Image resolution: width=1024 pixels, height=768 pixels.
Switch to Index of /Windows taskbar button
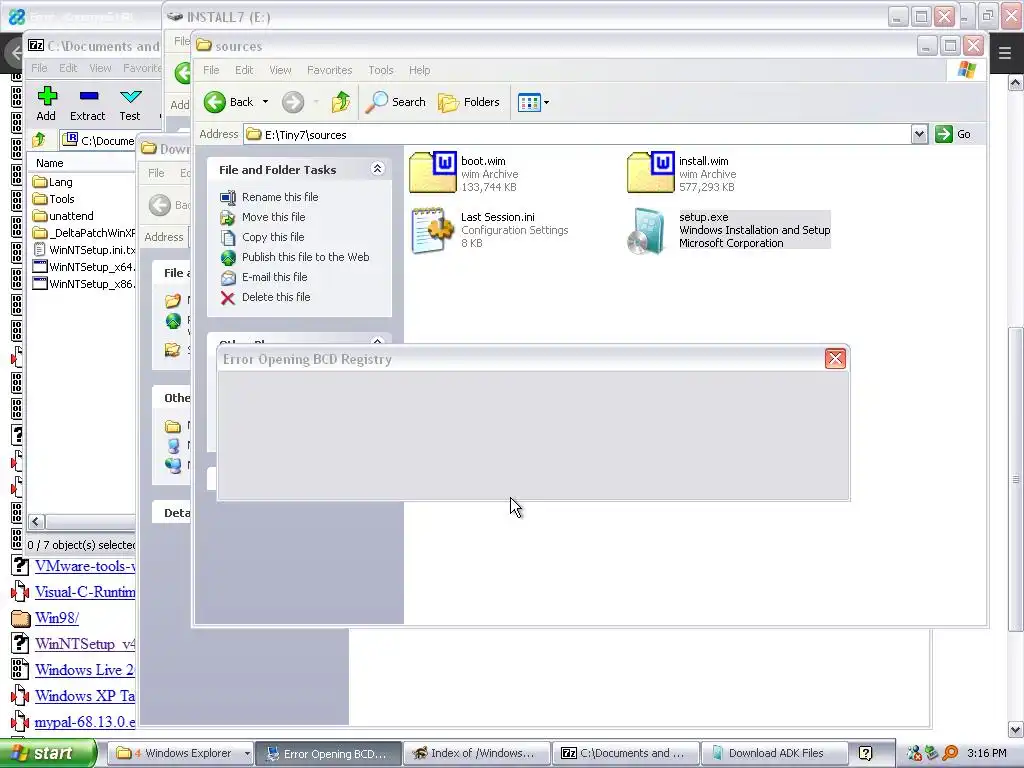pos(476,753)
